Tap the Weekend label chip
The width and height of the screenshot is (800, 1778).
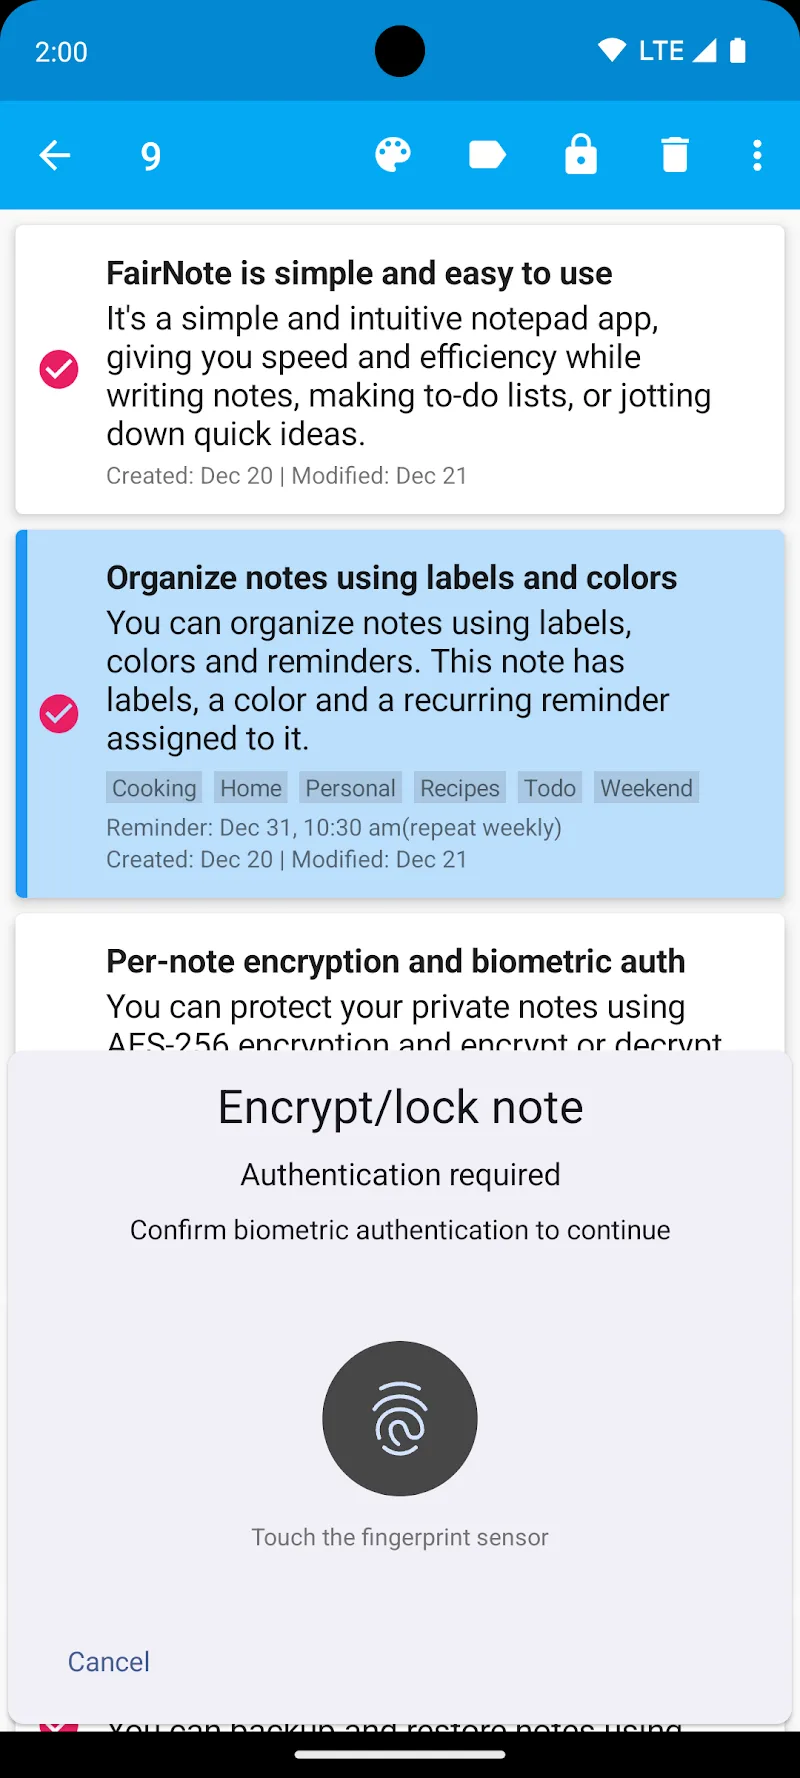point(646,787)
